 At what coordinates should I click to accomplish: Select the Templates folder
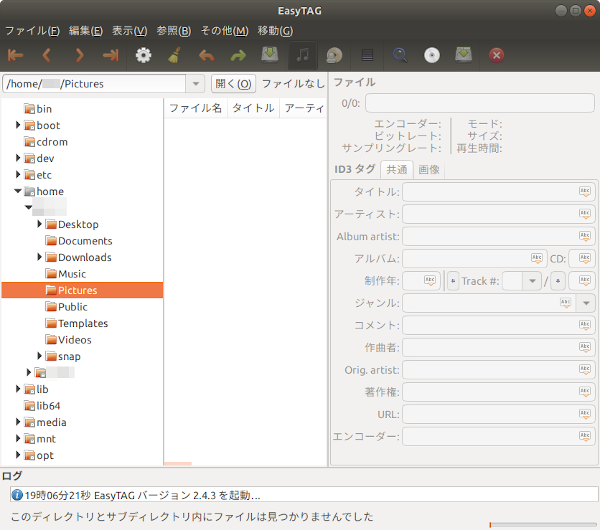83,323
